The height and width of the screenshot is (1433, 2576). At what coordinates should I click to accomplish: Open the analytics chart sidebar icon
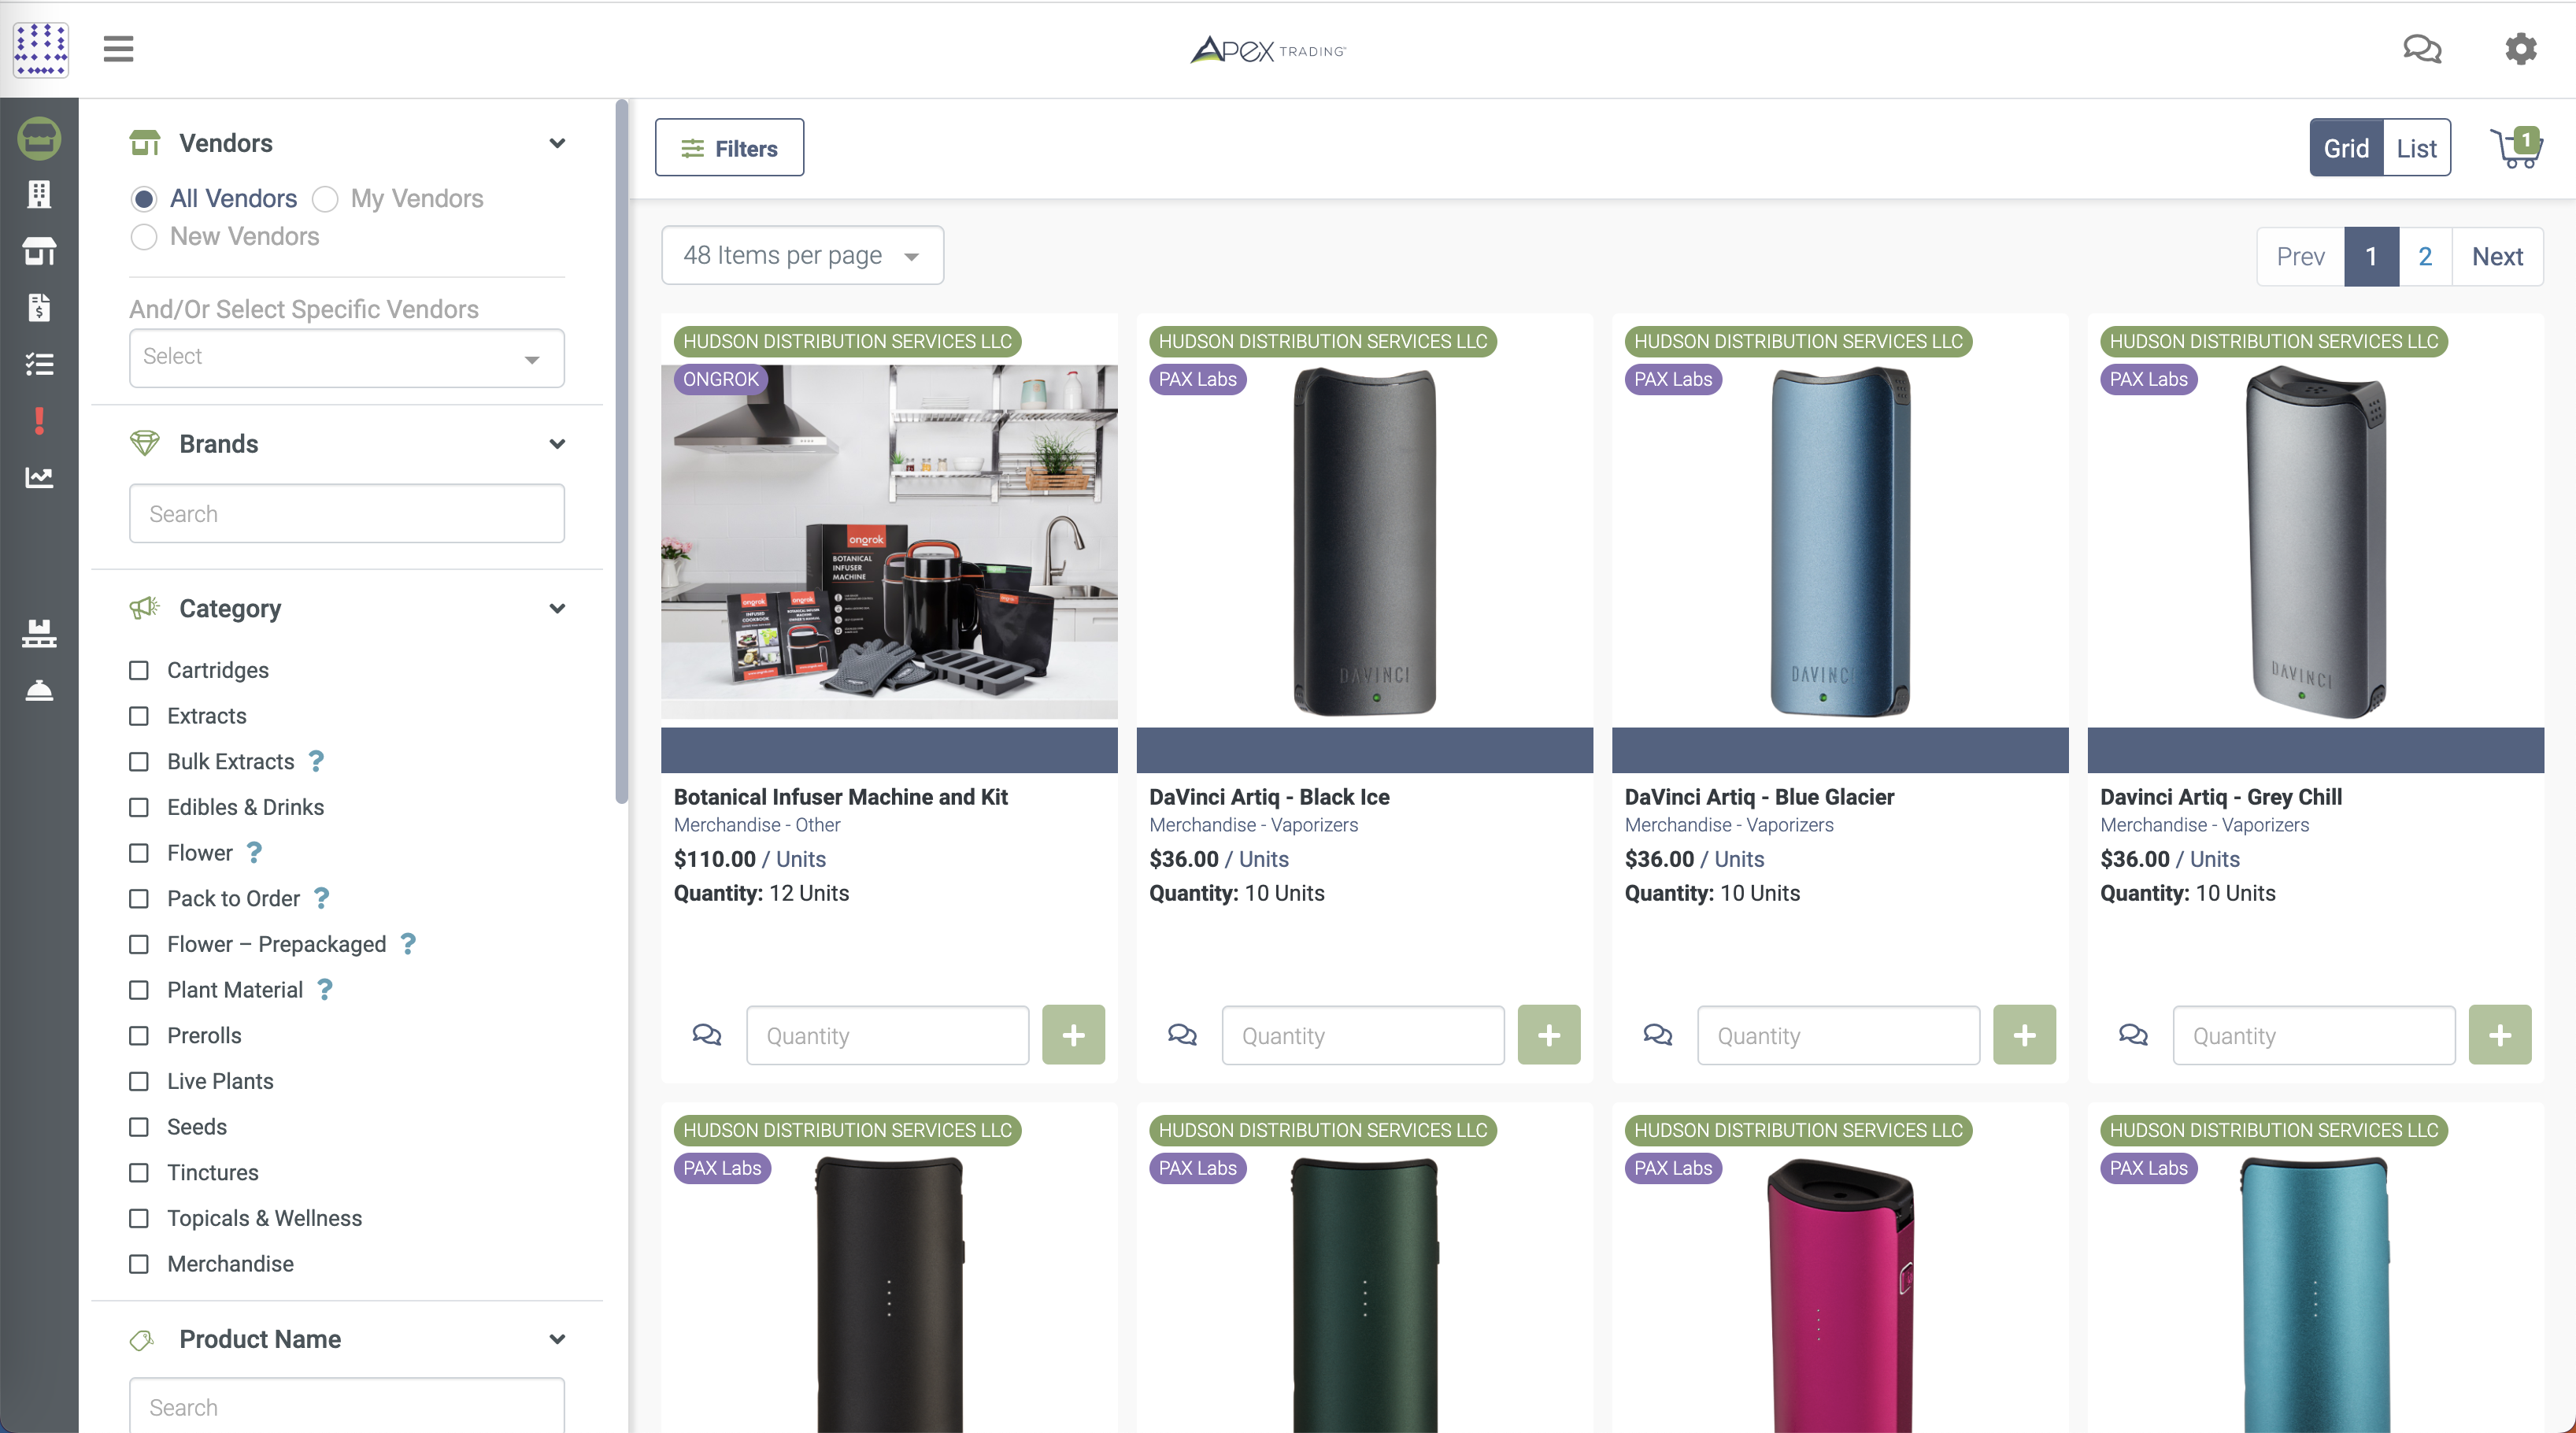(39, 477)
